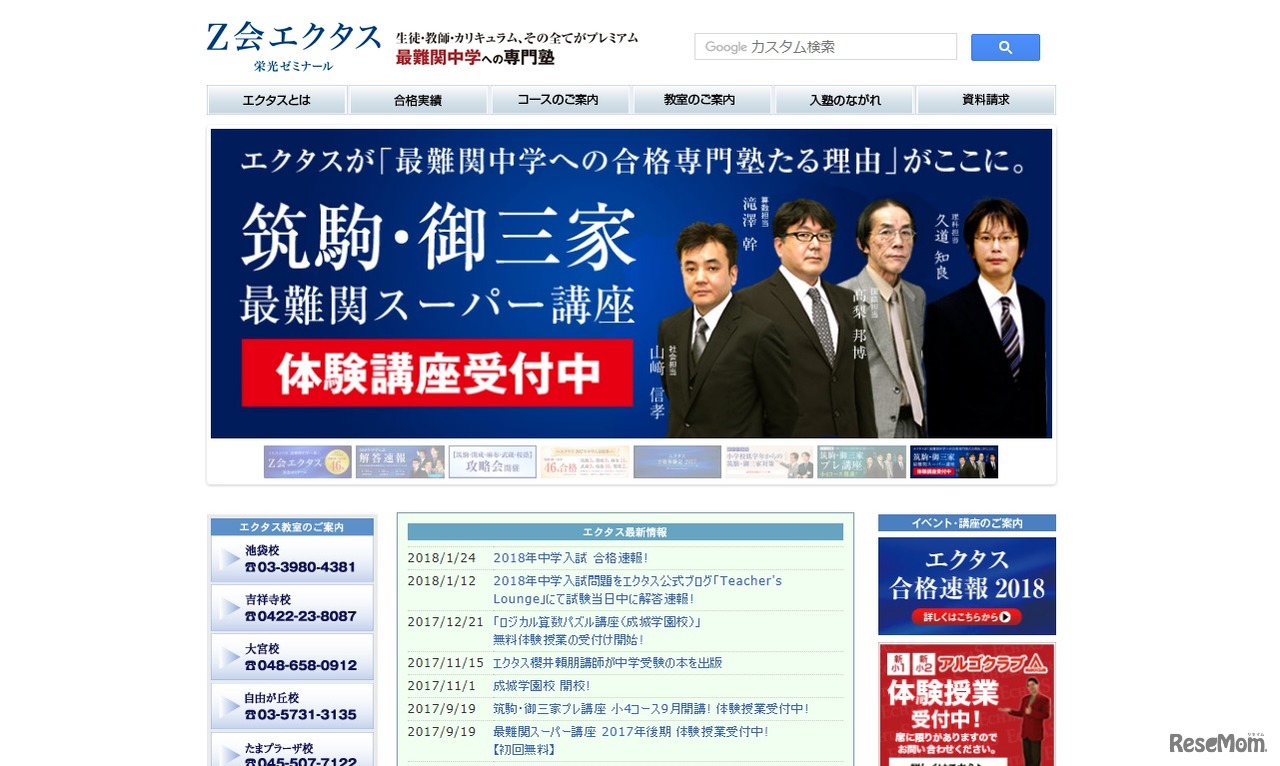
Task: Switch to the 合格実績 navigation tab
Action: point(418,99)
